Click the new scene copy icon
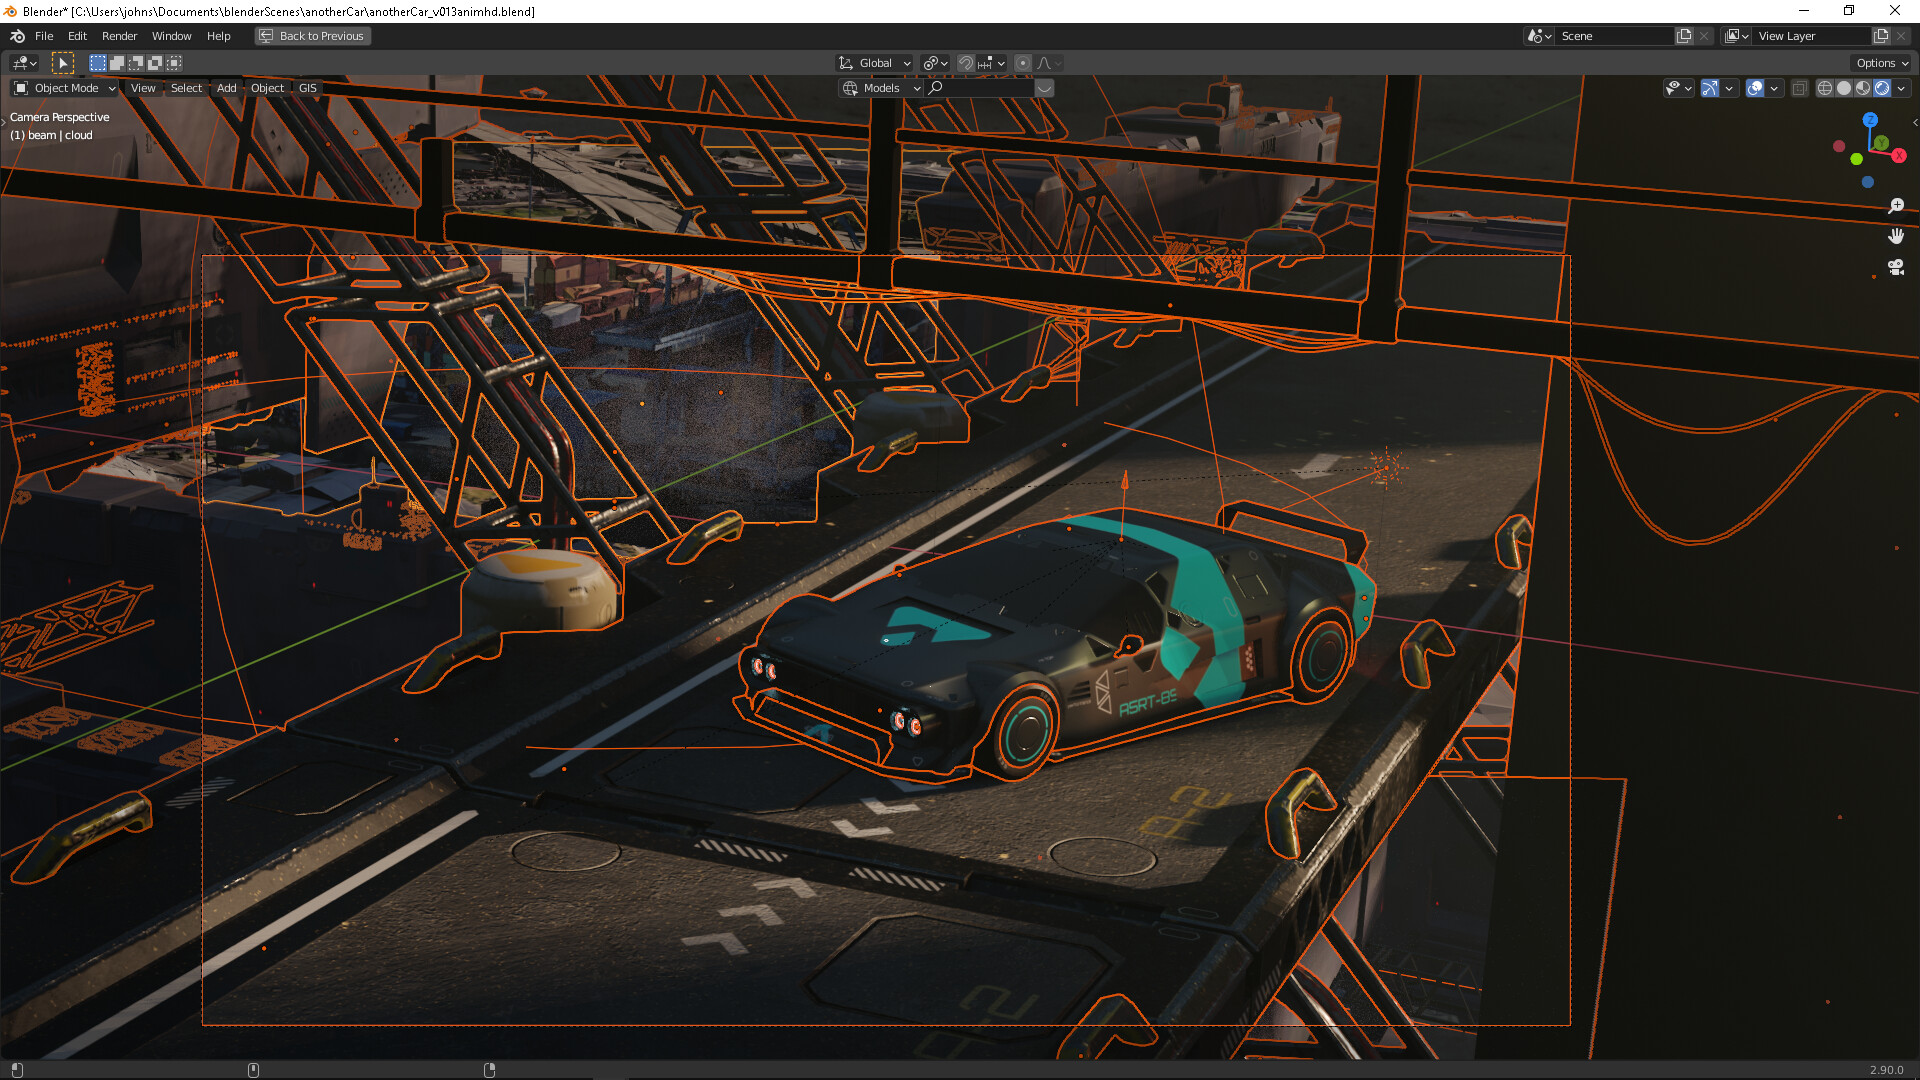This screenshot has width=1920, height=1080. pos(1684,36)
